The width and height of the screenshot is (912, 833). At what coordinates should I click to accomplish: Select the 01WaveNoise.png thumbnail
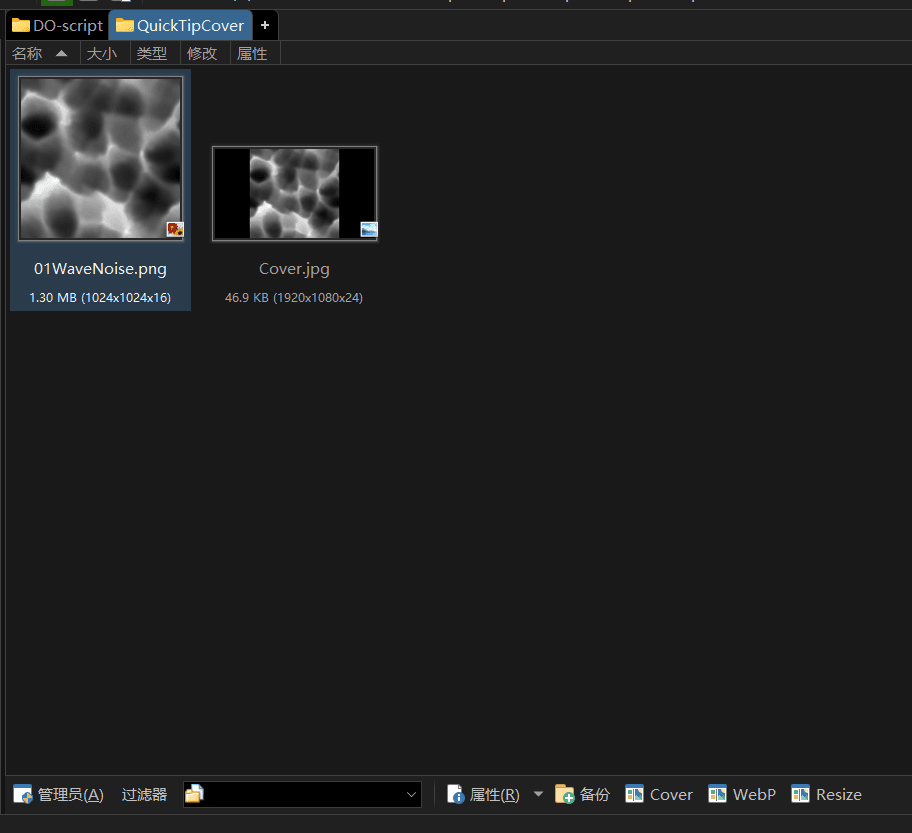point(100,159)
